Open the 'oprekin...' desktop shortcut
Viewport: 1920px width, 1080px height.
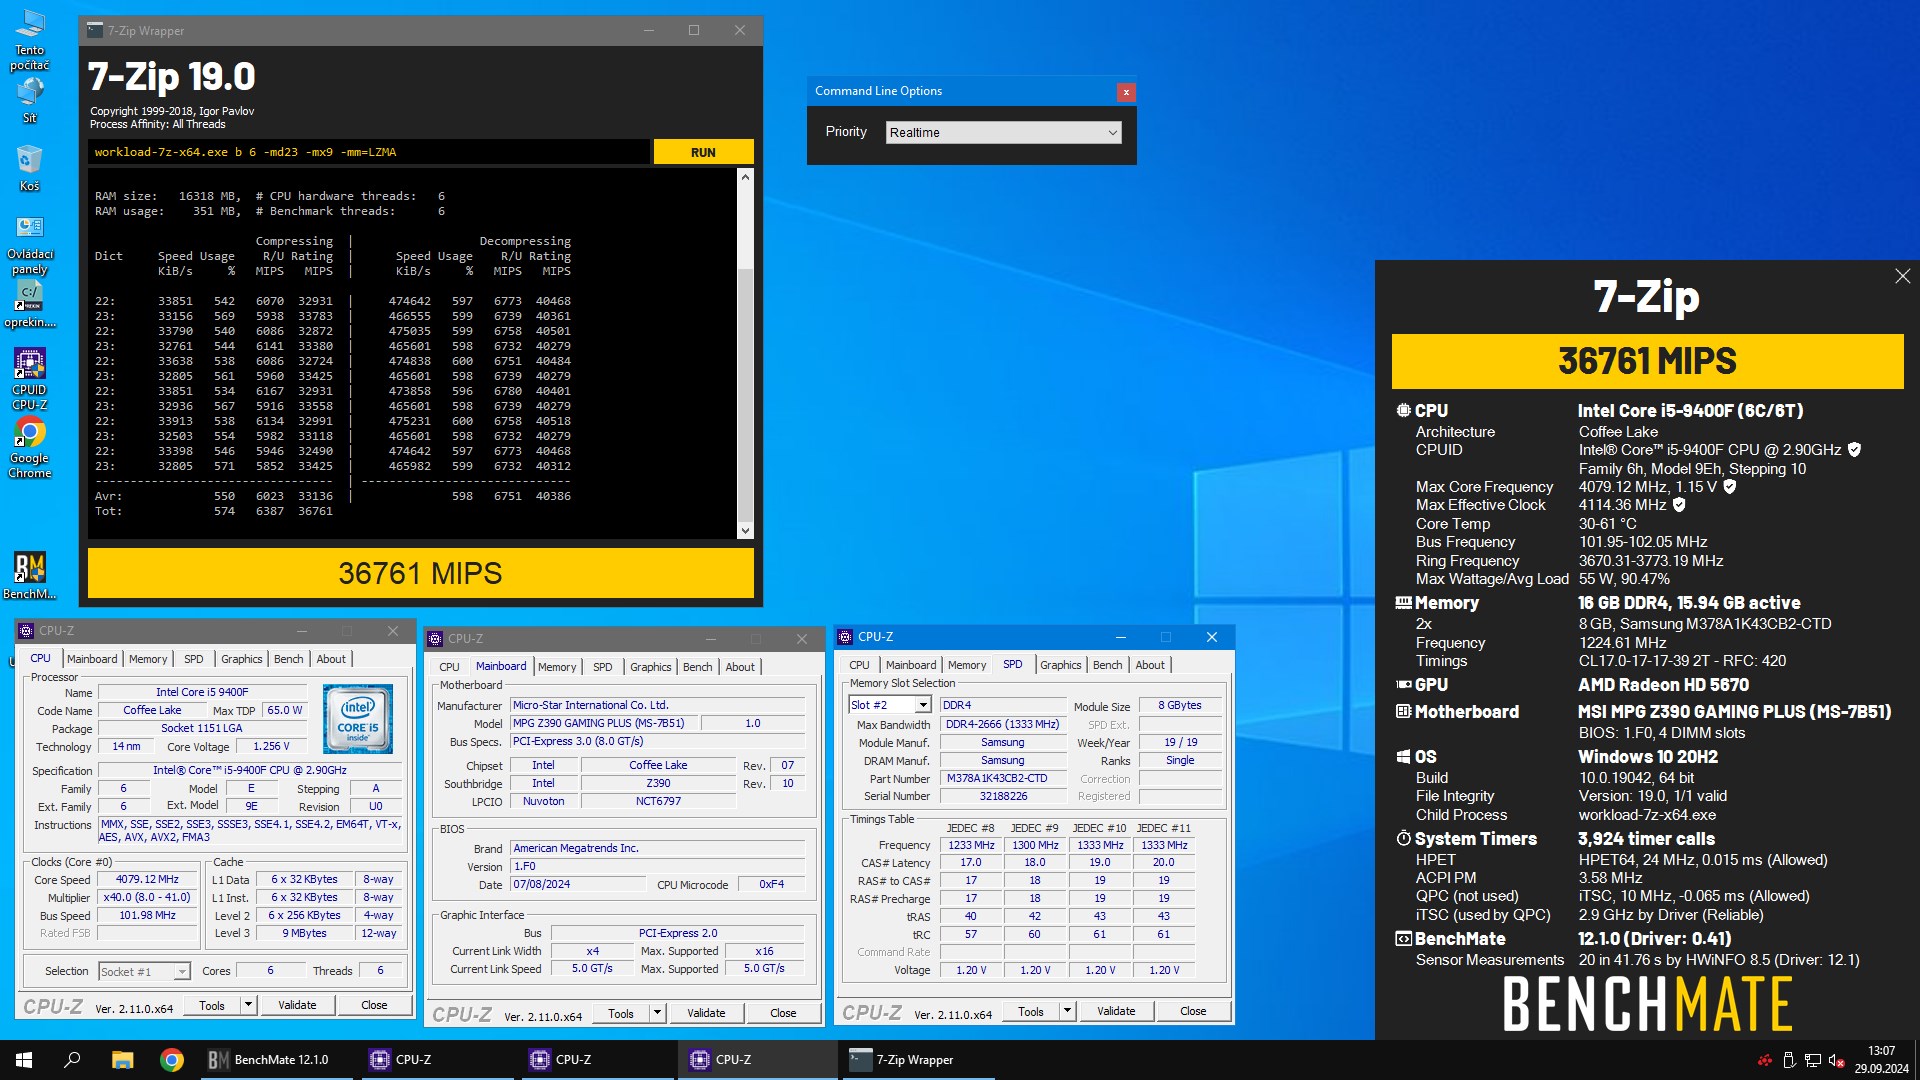[30, 305]
